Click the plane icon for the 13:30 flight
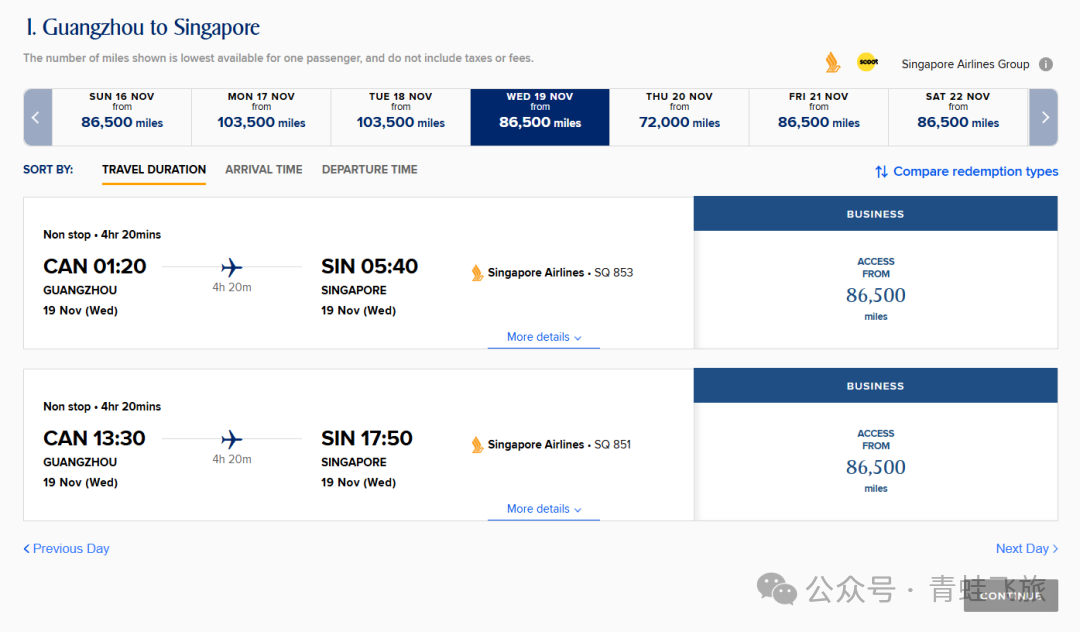The image size is (1080, 632). pos(232,439)
